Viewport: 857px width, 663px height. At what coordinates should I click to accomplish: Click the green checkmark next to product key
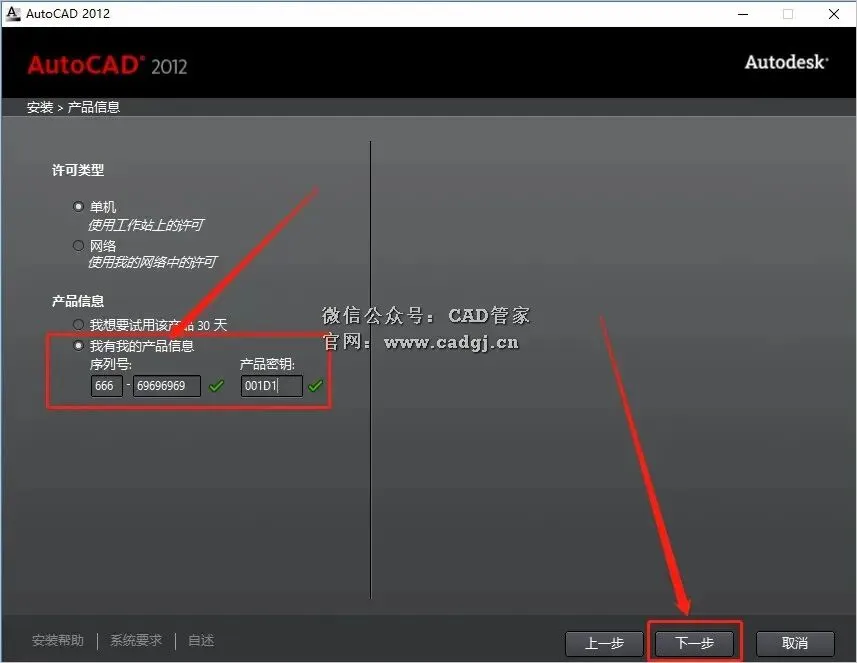click(315, 386)
